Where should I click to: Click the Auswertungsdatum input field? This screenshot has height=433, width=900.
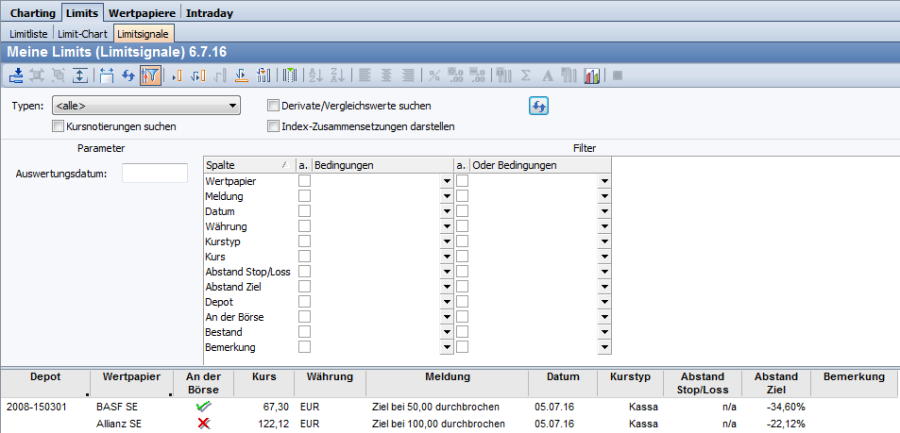tap(154, 173)
